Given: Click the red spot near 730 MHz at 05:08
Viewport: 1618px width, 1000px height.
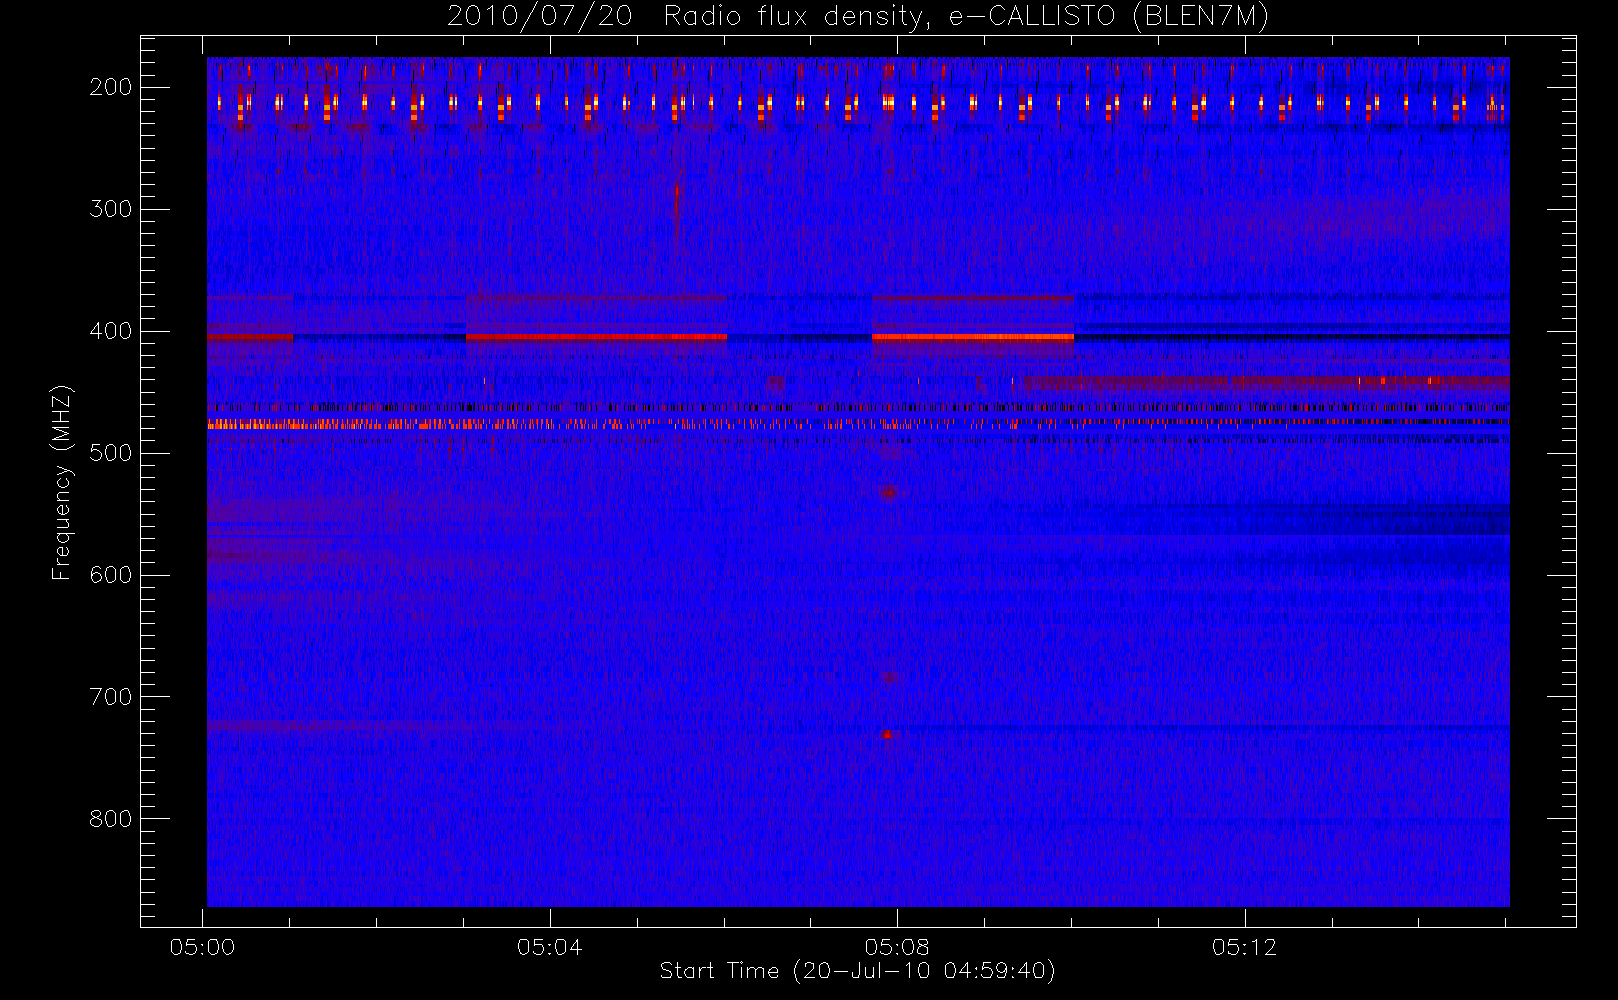Looking at the screenshot, I should pyautogui.click(x=886, y=734).
